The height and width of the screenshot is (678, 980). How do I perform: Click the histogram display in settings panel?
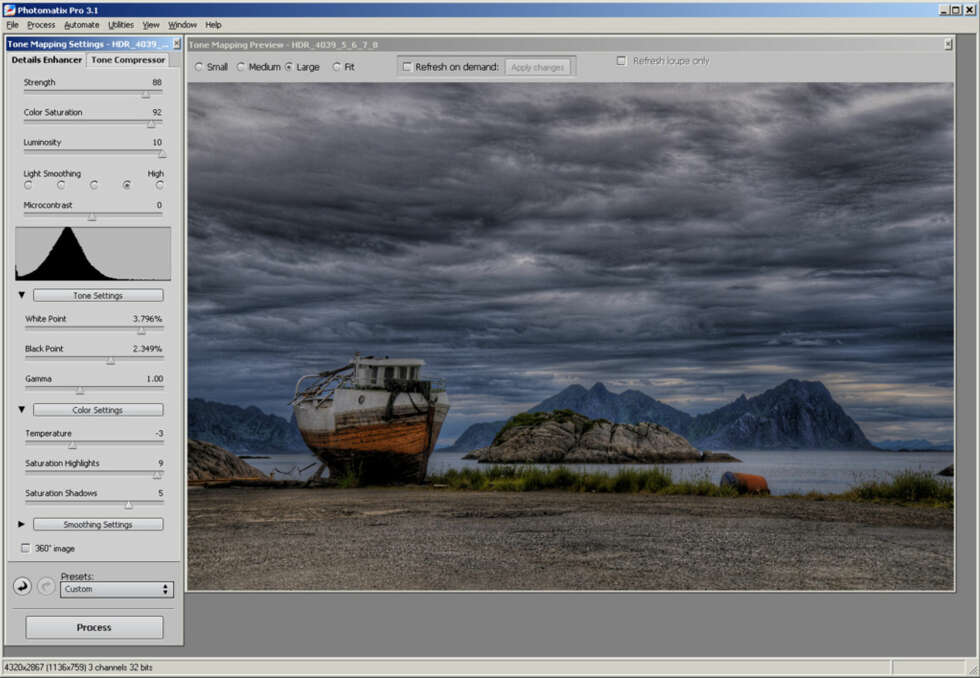(93, 254)
